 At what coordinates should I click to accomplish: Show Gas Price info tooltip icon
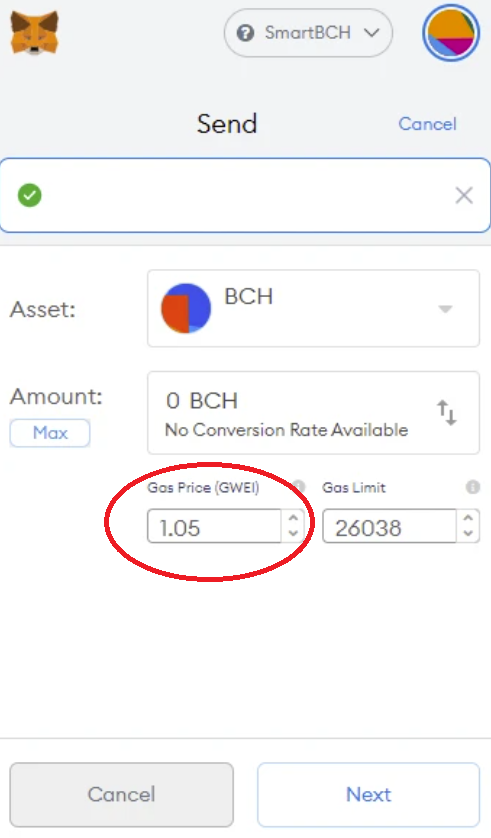pyautogui.click(x=299, y=486)
